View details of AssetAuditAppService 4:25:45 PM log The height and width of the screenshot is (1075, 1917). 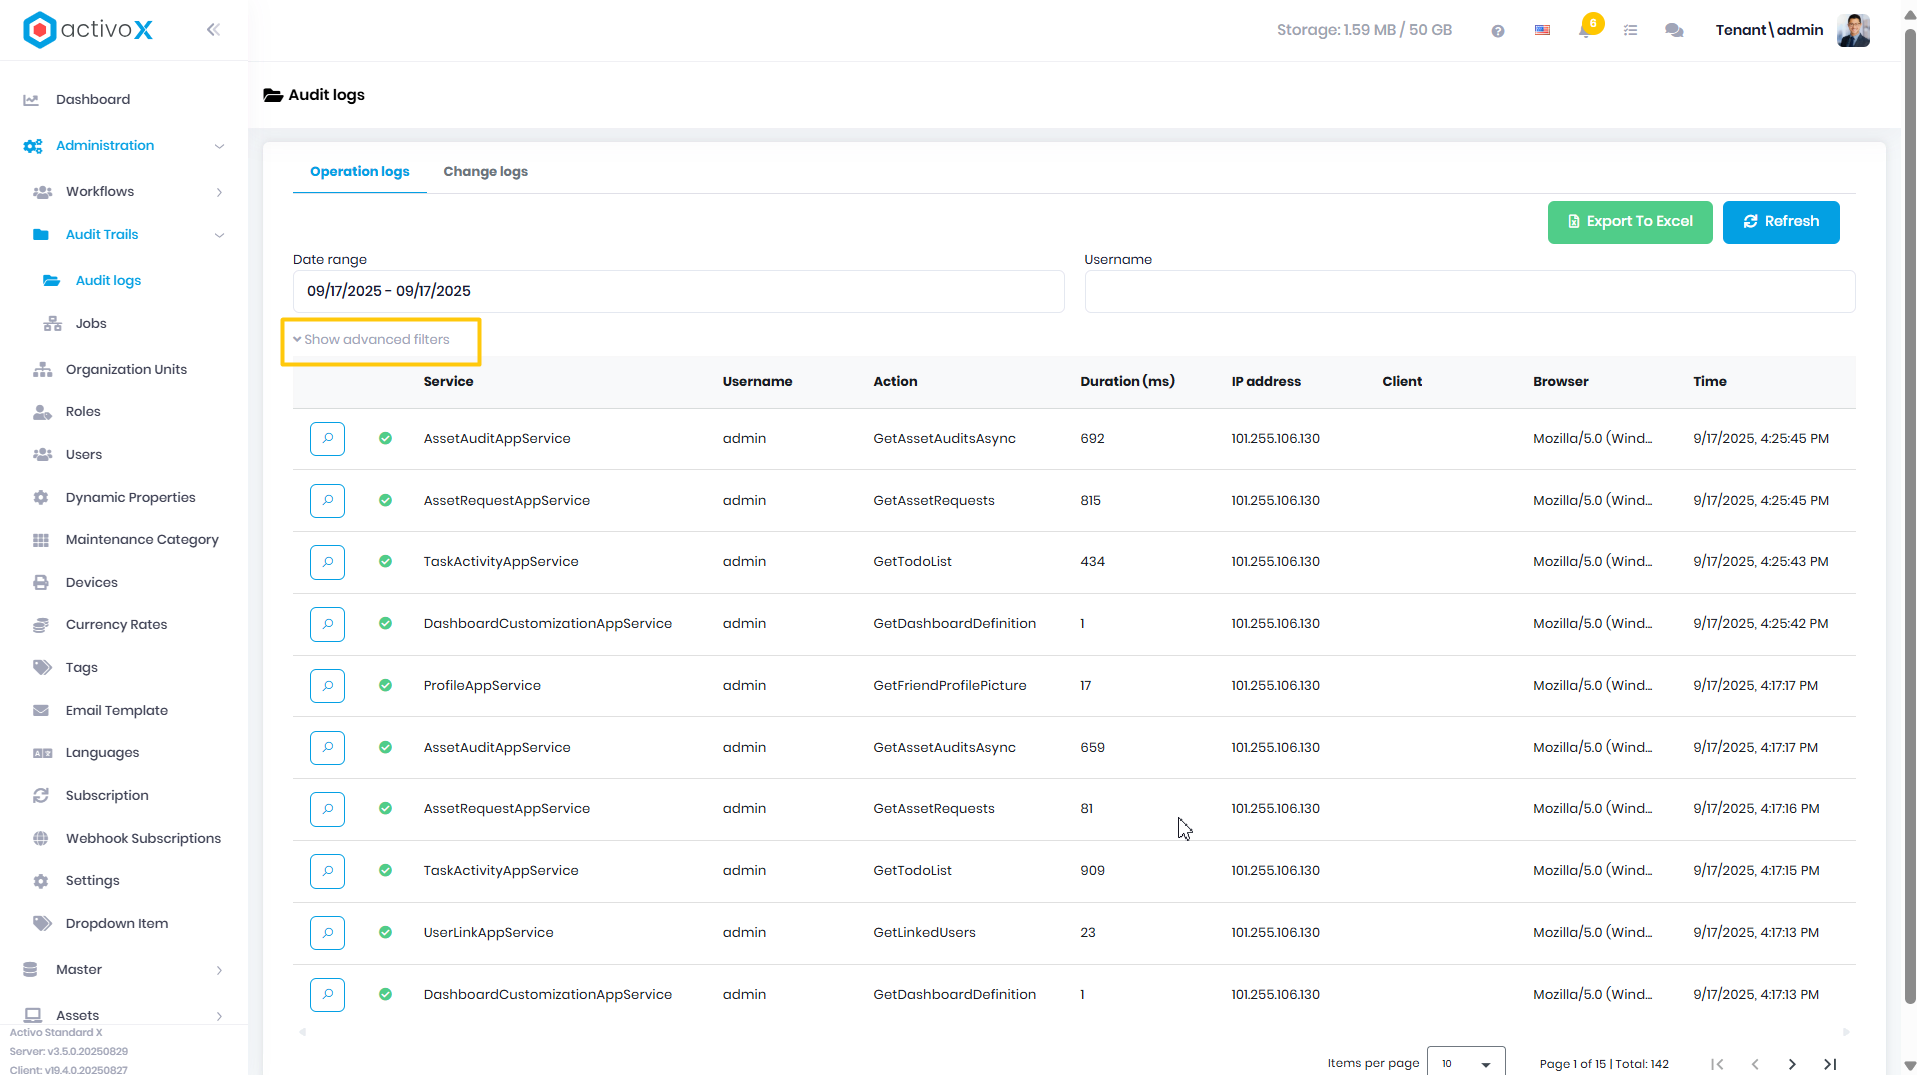[x=327, y=439]
